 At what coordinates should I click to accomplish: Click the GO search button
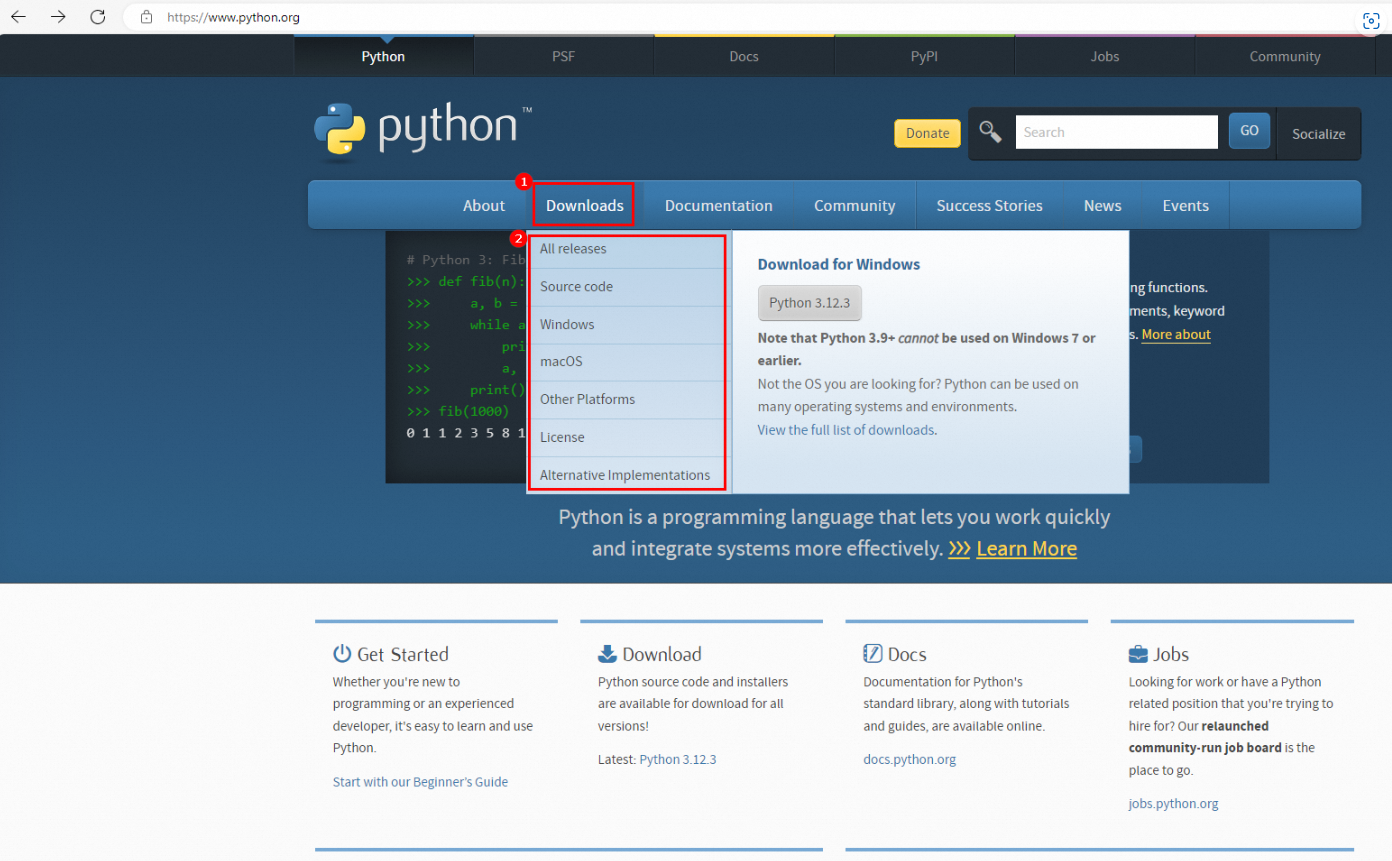click(x=1249, y=131)
